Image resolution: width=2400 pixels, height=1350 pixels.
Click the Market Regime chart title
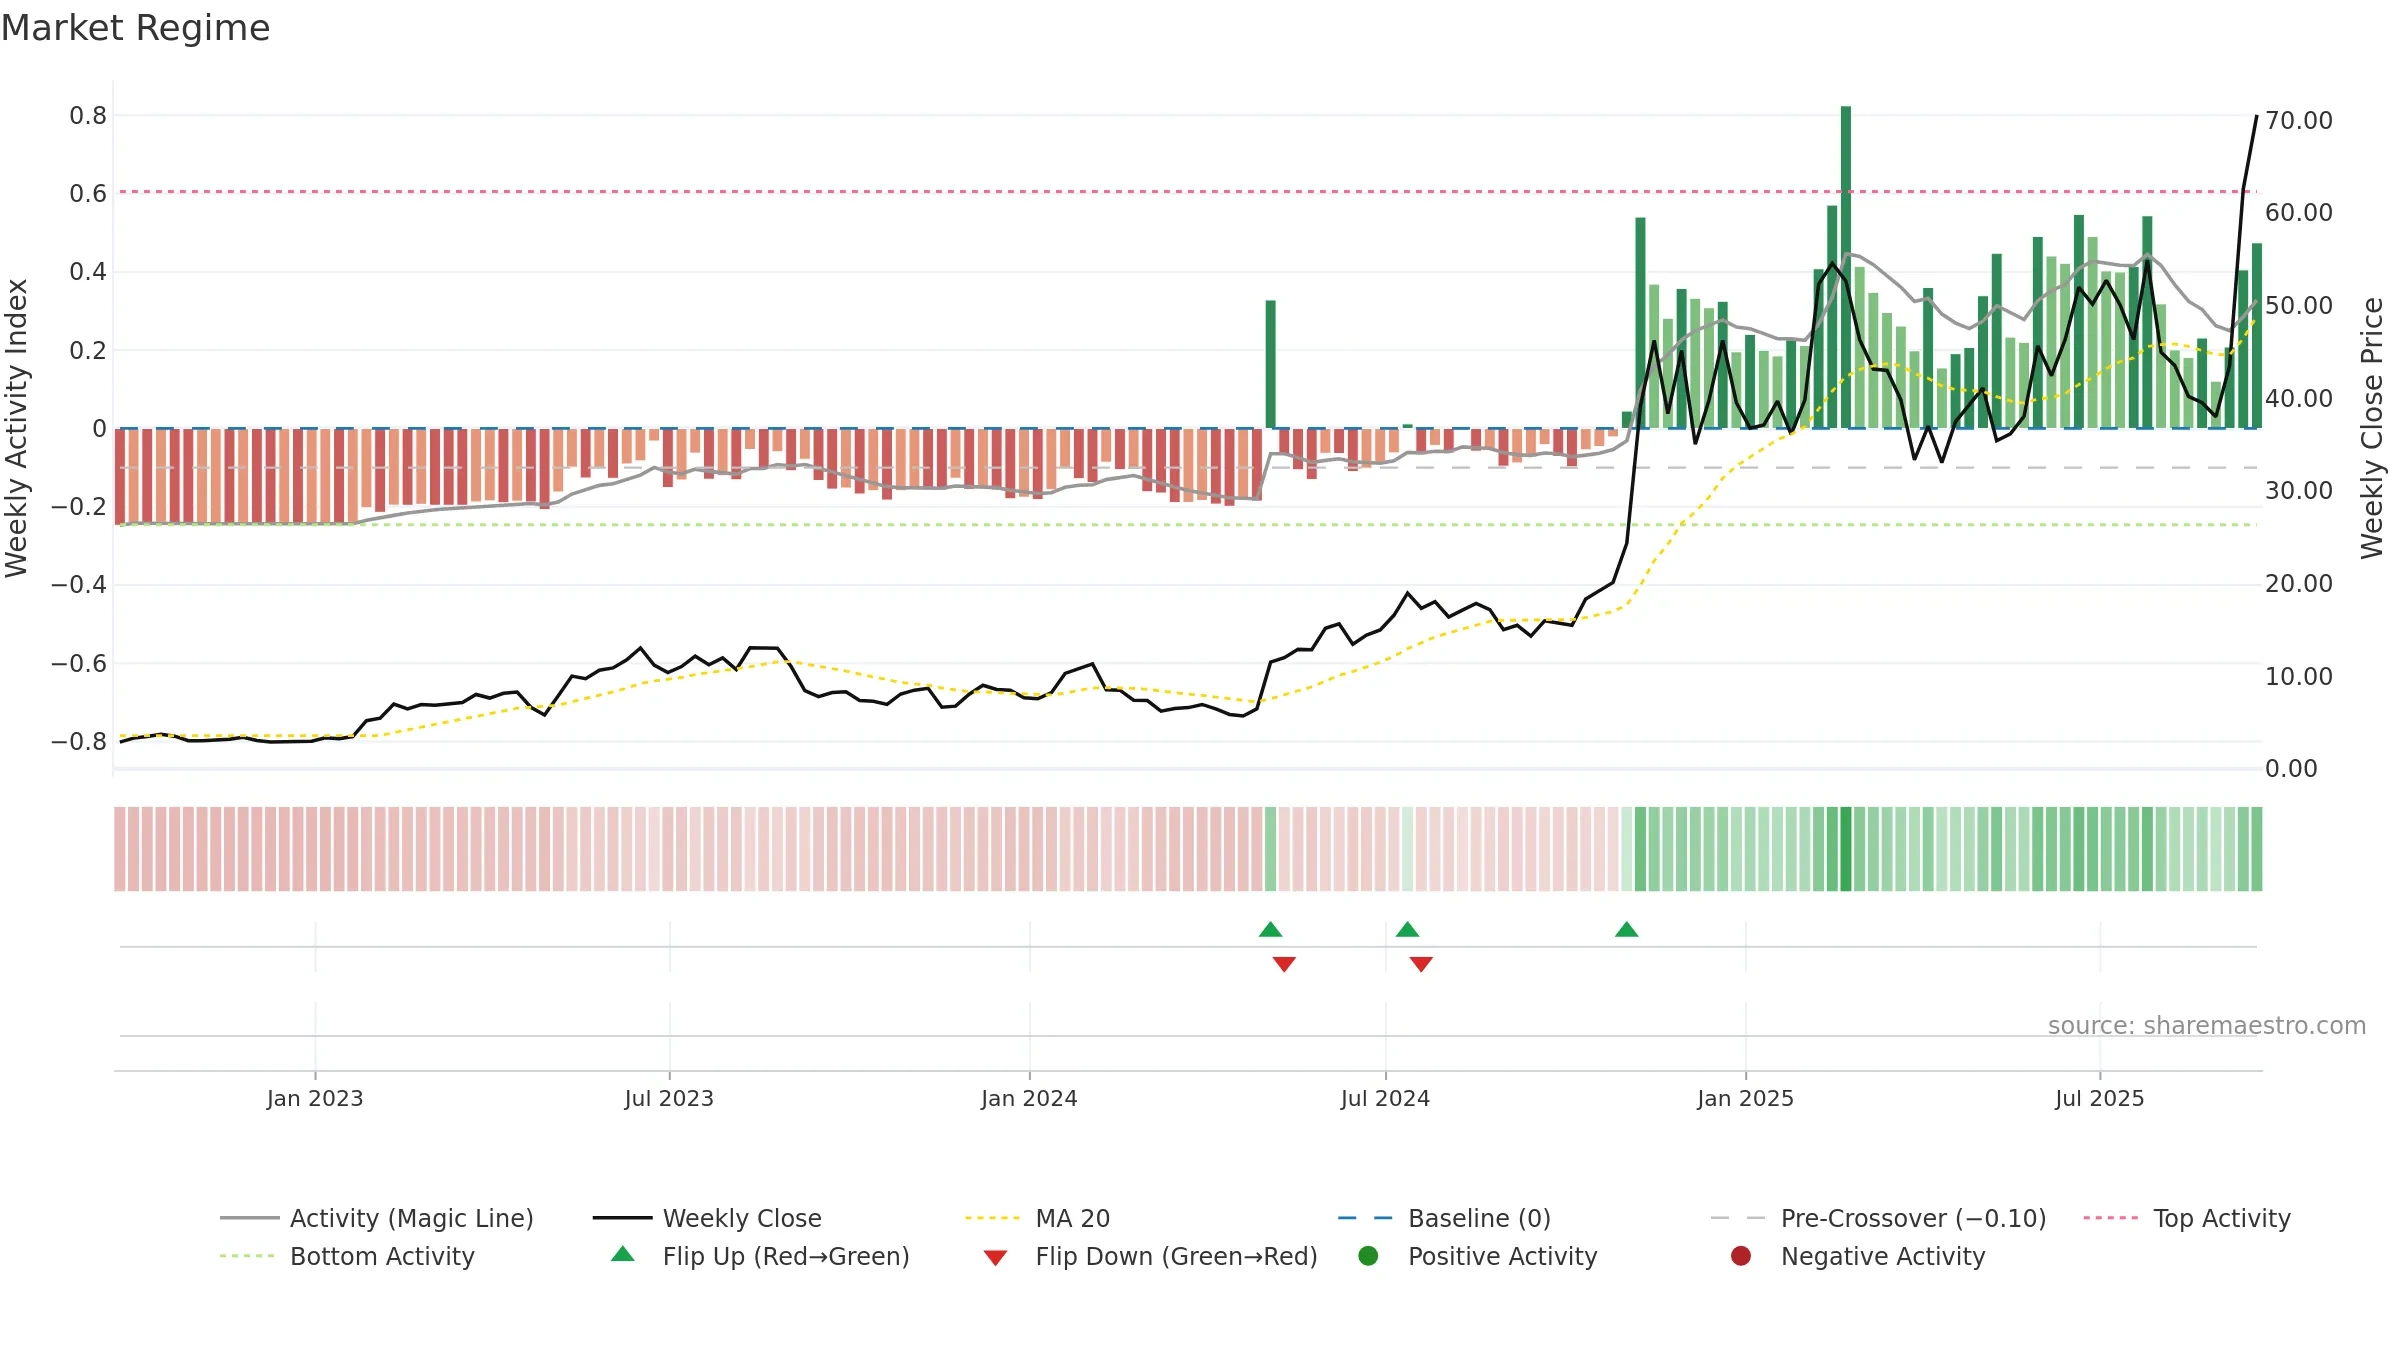coord(135,28)
